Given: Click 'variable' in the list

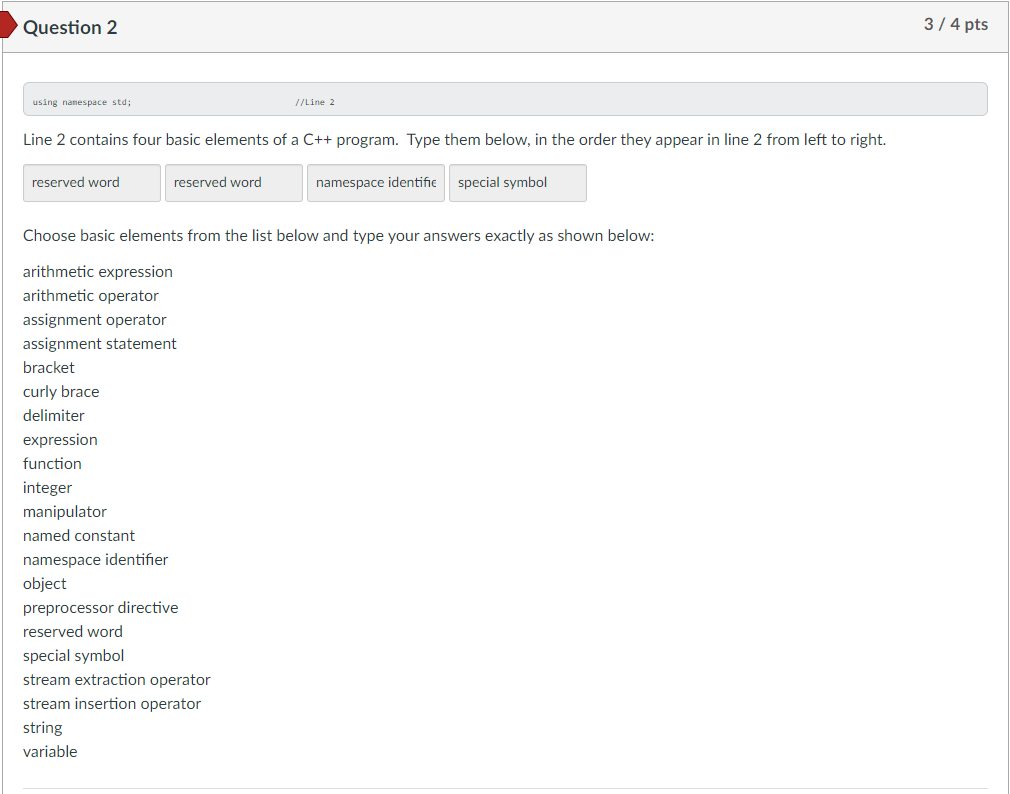Looking at the screenshot, I should pyautogui.click(x=50, y=751).
